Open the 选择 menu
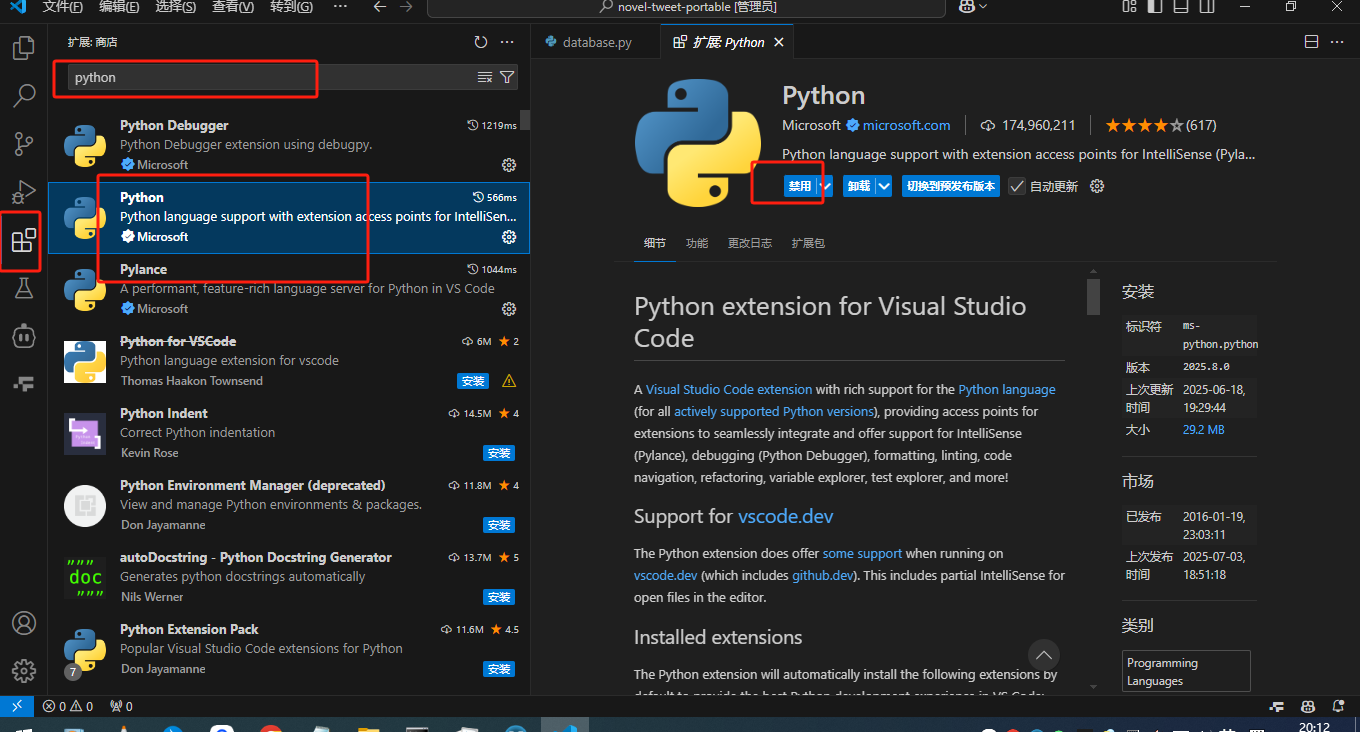 point(176,7)
